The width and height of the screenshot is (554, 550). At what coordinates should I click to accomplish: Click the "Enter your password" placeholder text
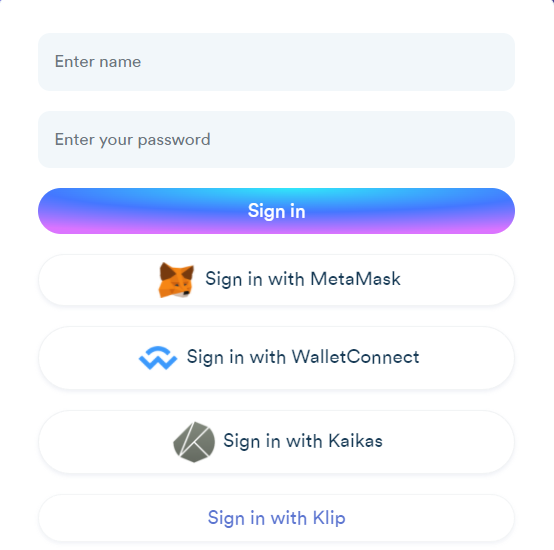coord(132,140)
